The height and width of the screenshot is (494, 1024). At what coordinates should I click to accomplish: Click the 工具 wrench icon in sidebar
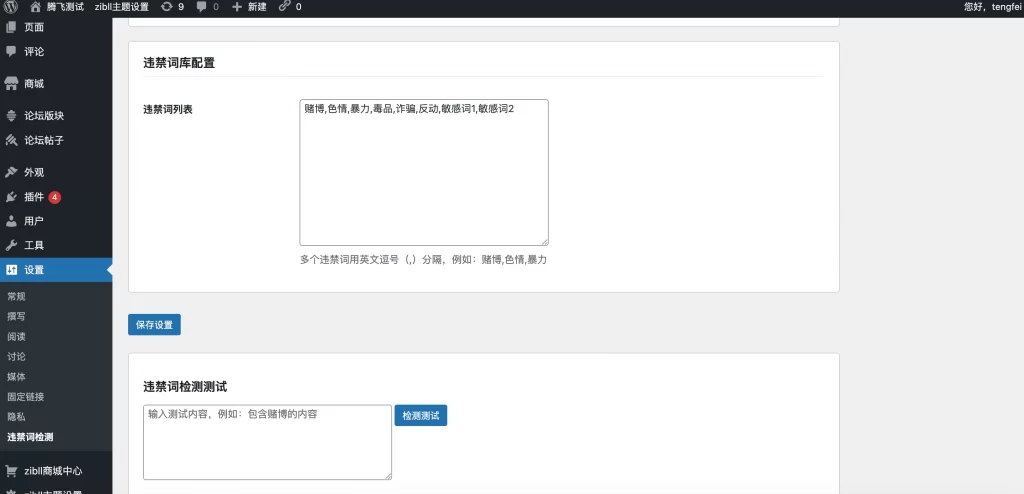11,245
